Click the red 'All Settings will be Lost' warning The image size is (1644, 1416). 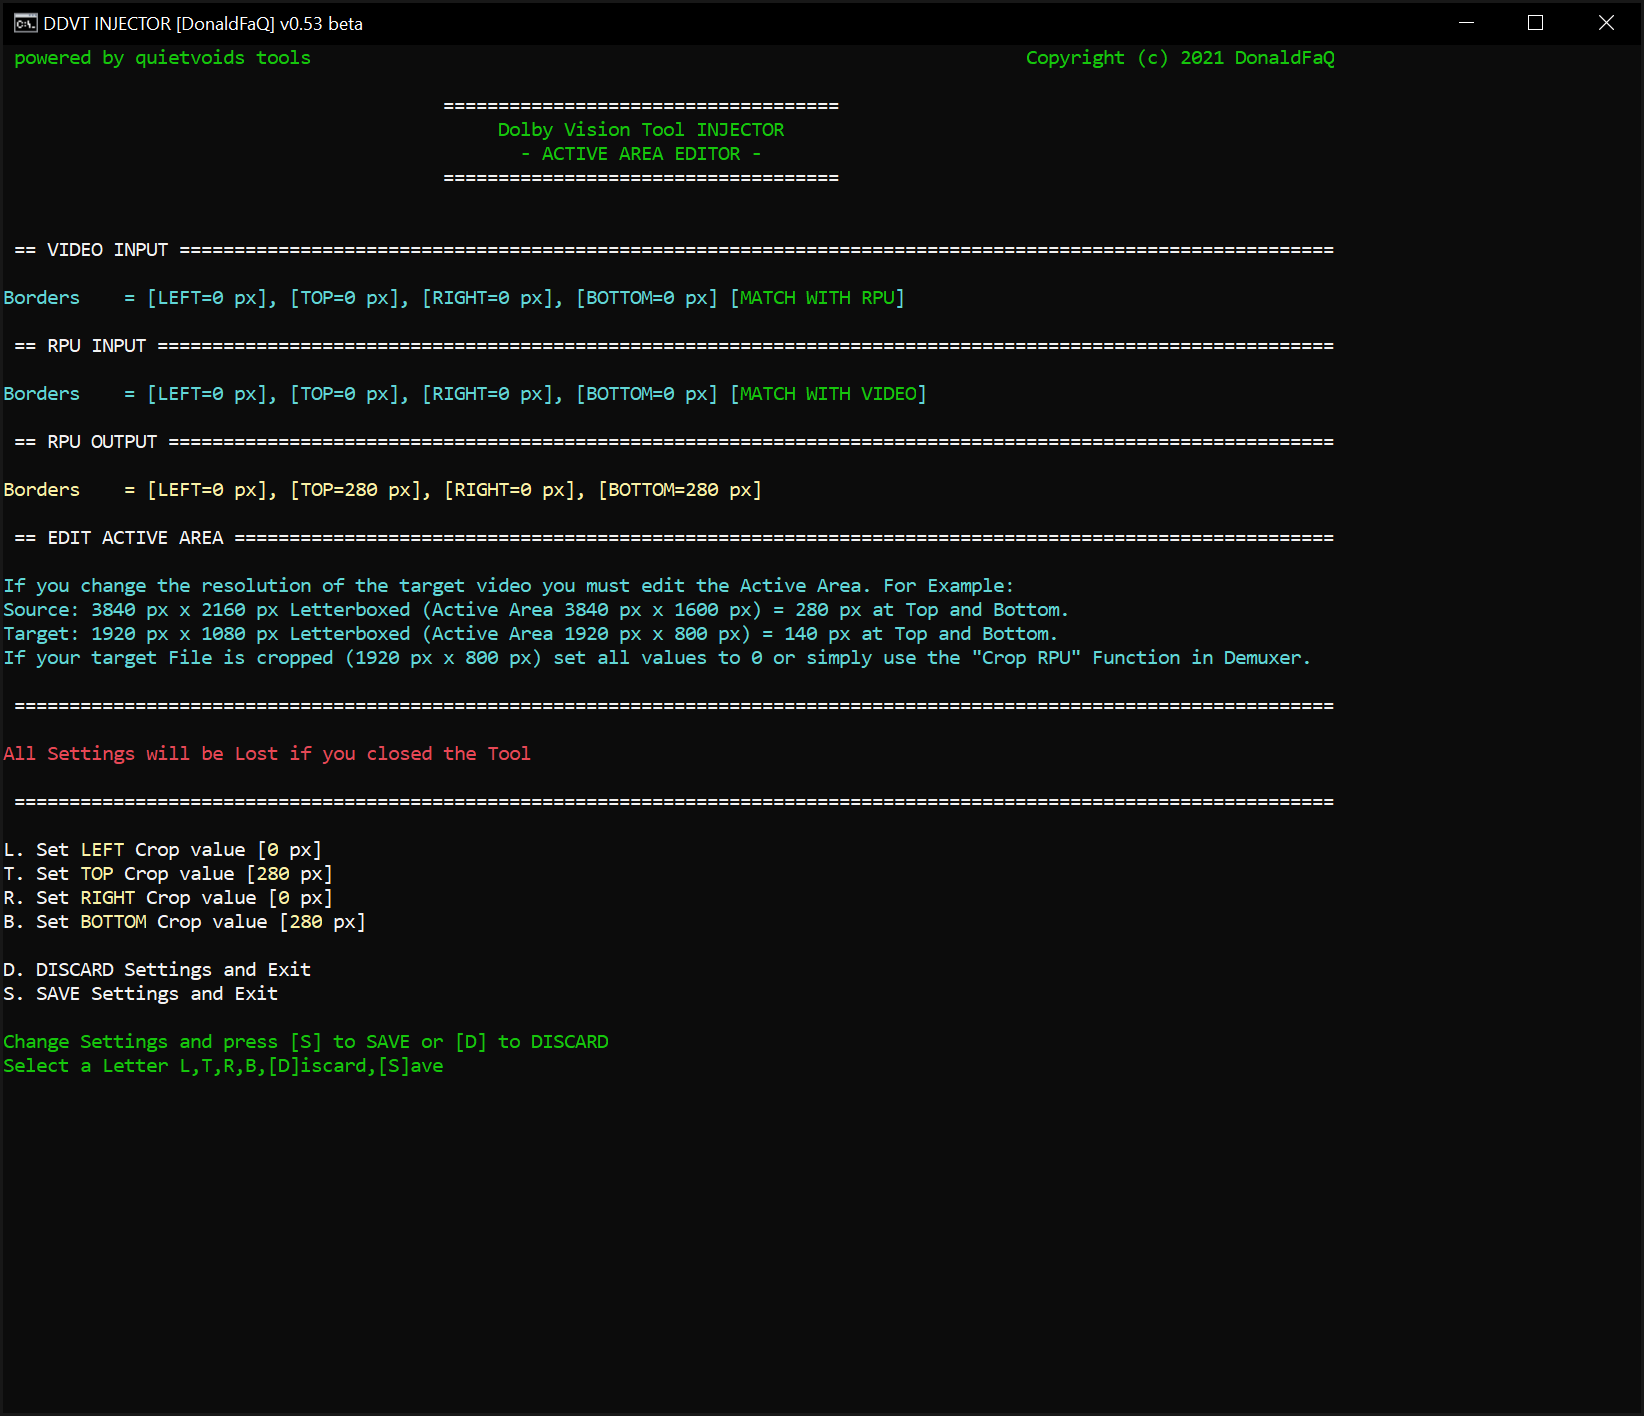267,754
